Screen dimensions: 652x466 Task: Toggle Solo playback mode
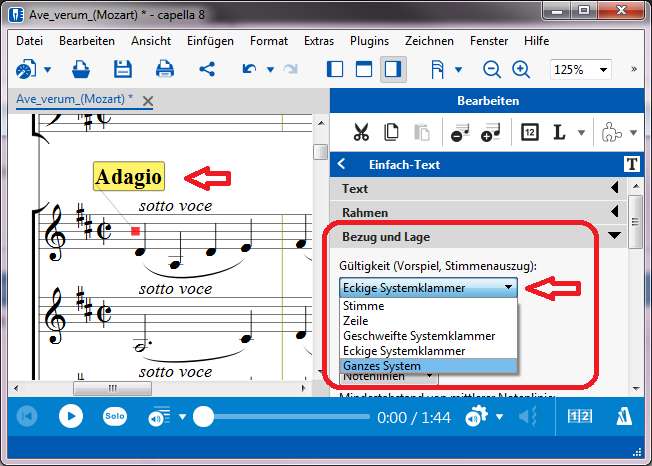[x=115, y=416]
